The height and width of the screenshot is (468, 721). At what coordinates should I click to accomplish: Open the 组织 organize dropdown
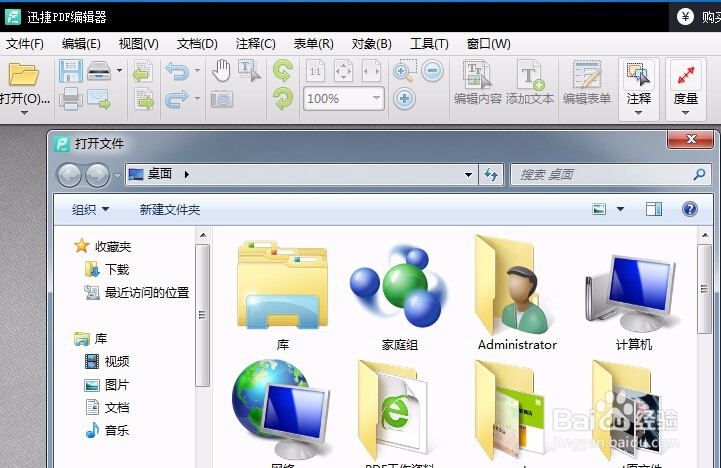coord(90,210)
